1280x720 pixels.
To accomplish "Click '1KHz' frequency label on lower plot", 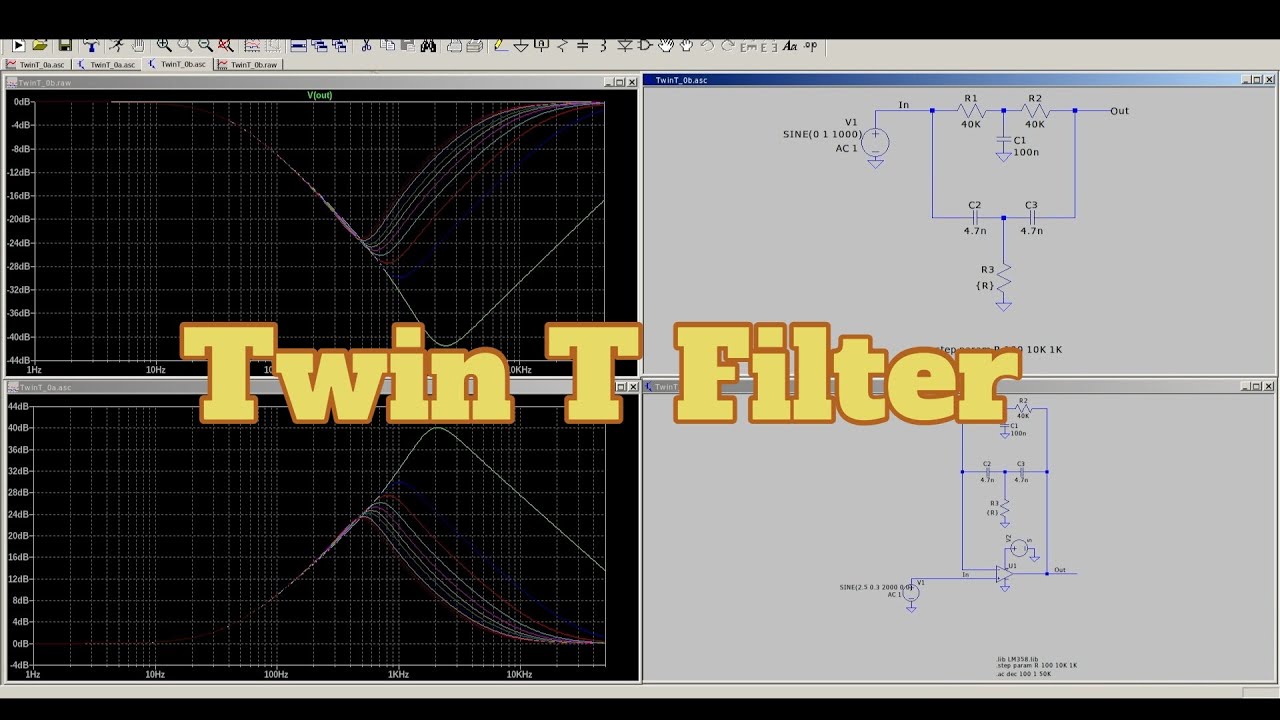I will pyautogui.click(x=398, y=674).
